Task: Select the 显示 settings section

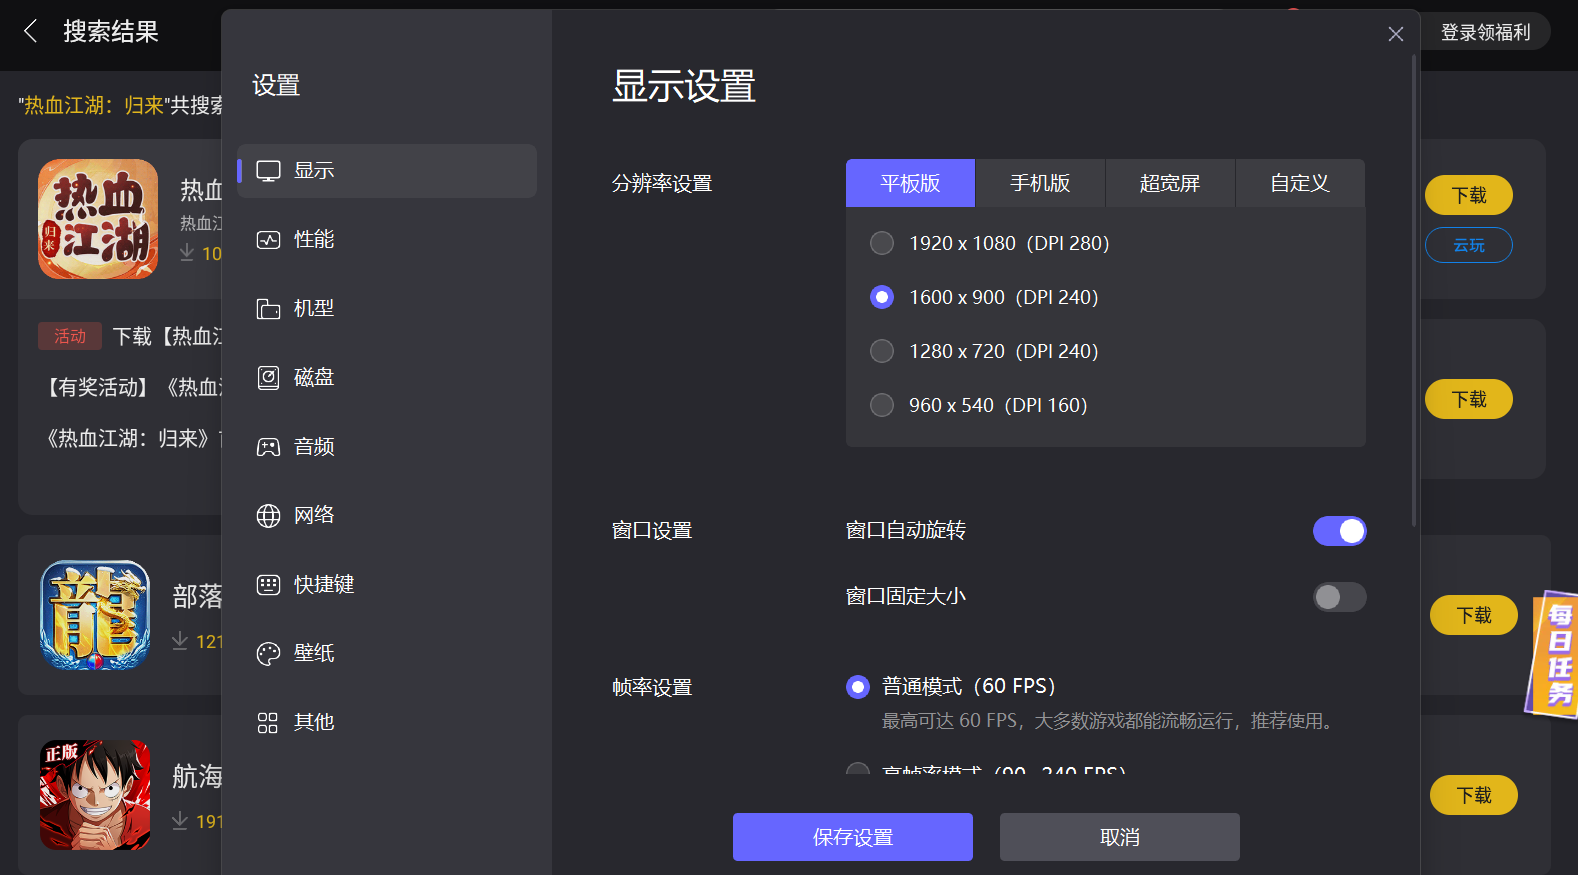Action: (x=387, y=171)
